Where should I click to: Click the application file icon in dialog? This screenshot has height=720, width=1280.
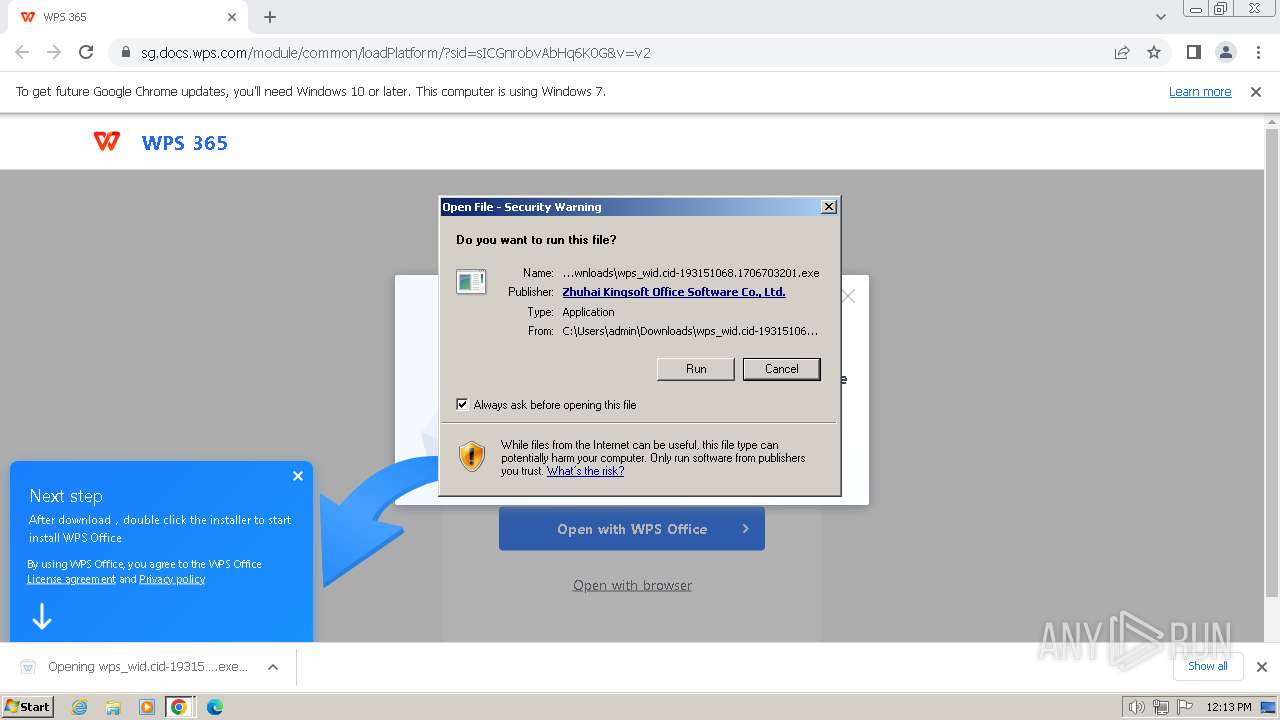[471, 281]
